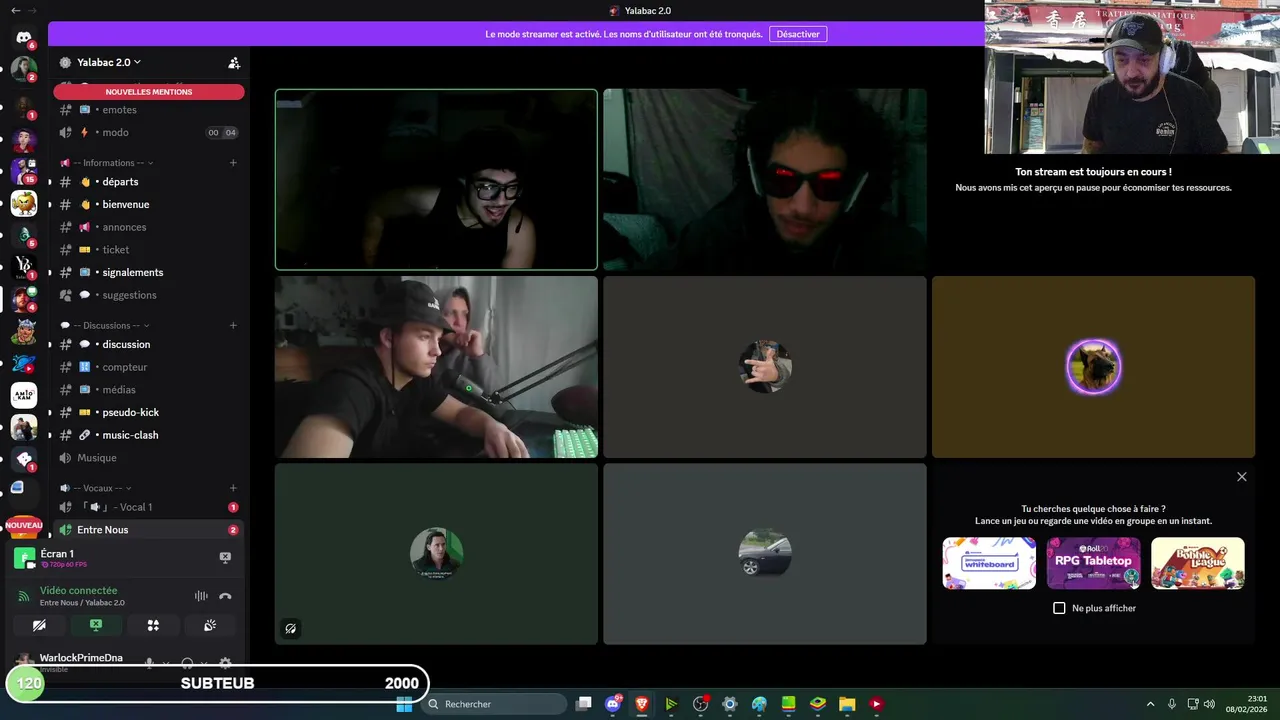Open File Explorer folder in taskbar
This screenshot has width=1280, height=720.
tap(846, 704)
